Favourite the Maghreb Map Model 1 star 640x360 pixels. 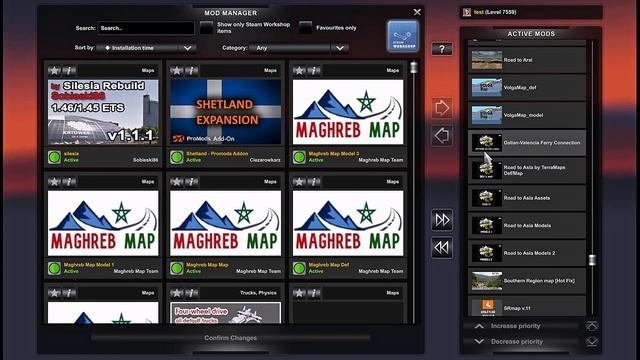54,182
